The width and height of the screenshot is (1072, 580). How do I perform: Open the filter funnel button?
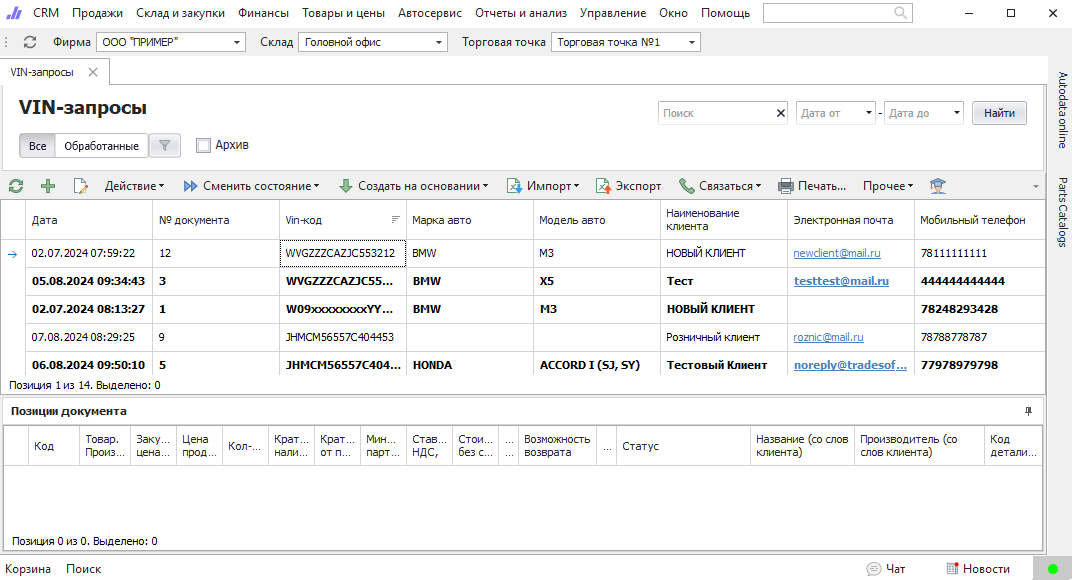coord(164,146)
